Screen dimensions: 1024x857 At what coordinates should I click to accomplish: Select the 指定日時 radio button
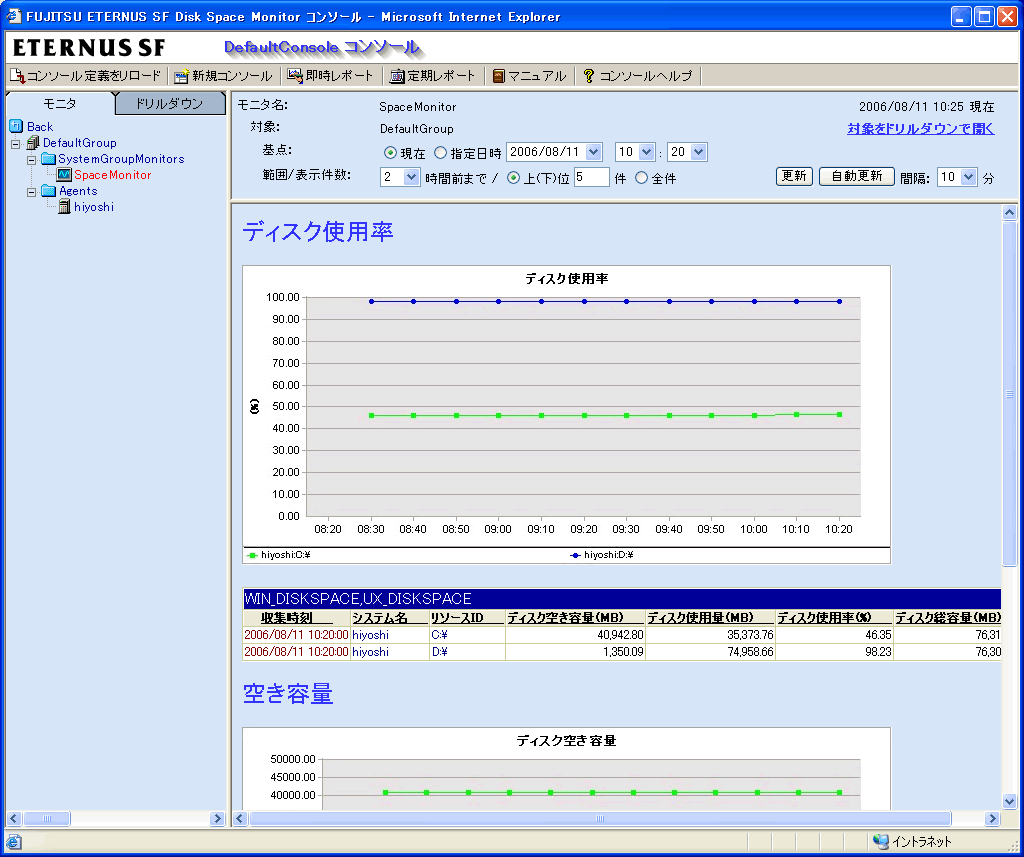point(440,153)
